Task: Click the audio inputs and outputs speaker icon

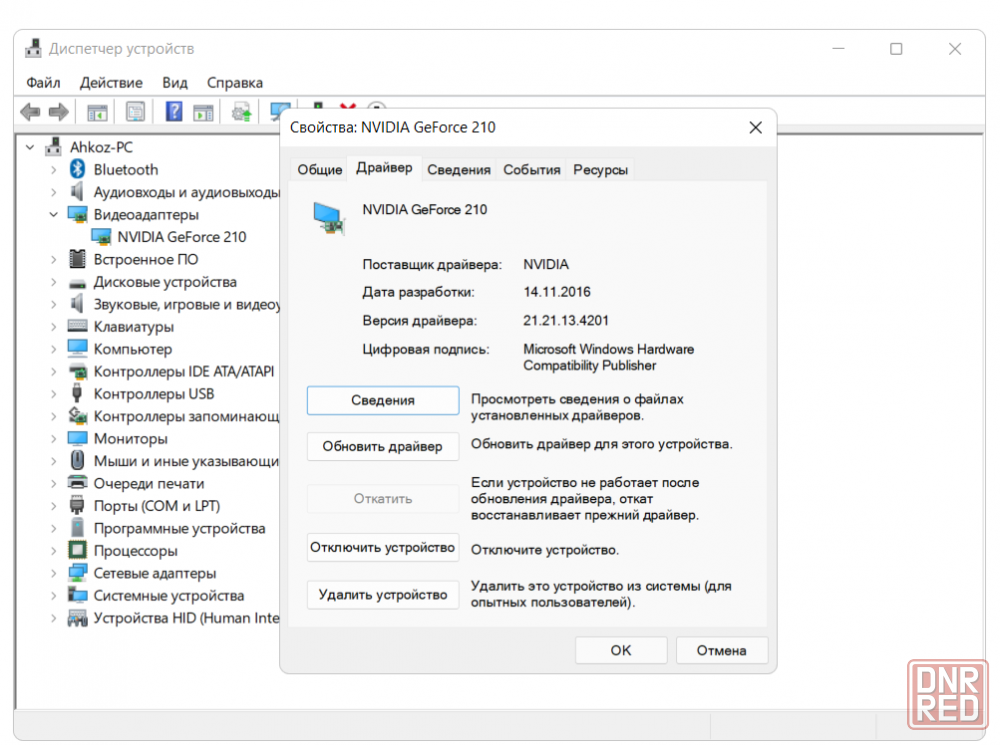Action: 77,191
